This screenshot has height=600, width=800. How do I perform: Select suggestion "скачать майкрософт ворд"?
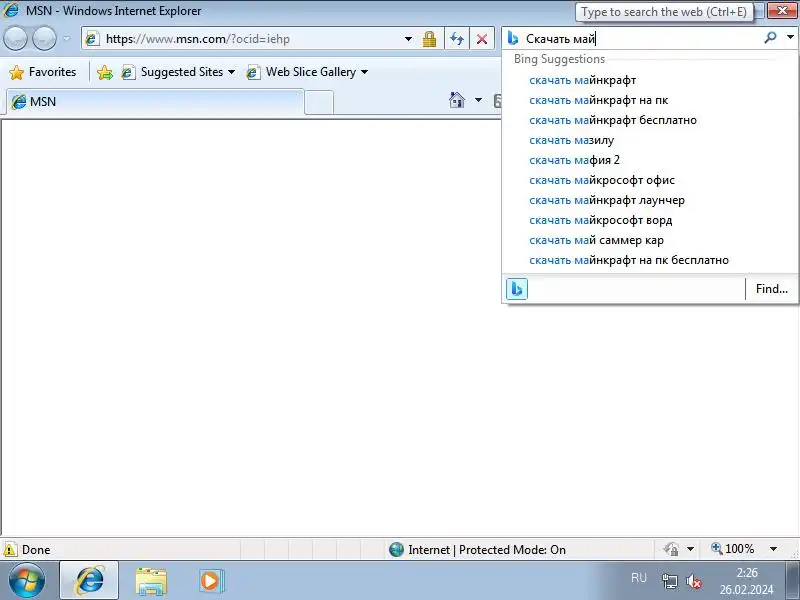tap(649, 220)
